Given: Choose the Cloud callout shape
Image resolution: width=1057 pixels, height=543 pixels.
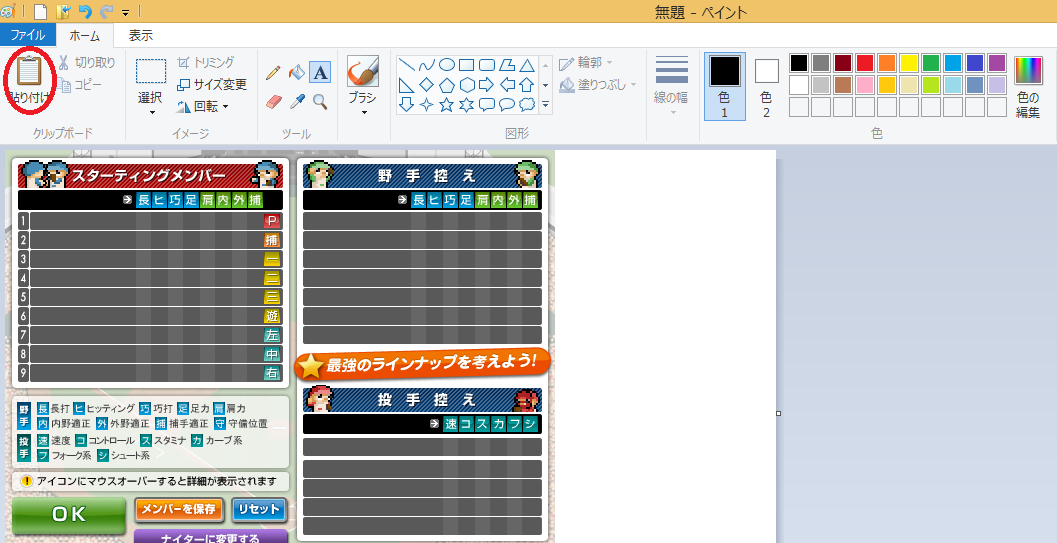Looking at the screenshot, I should [527, 104].
